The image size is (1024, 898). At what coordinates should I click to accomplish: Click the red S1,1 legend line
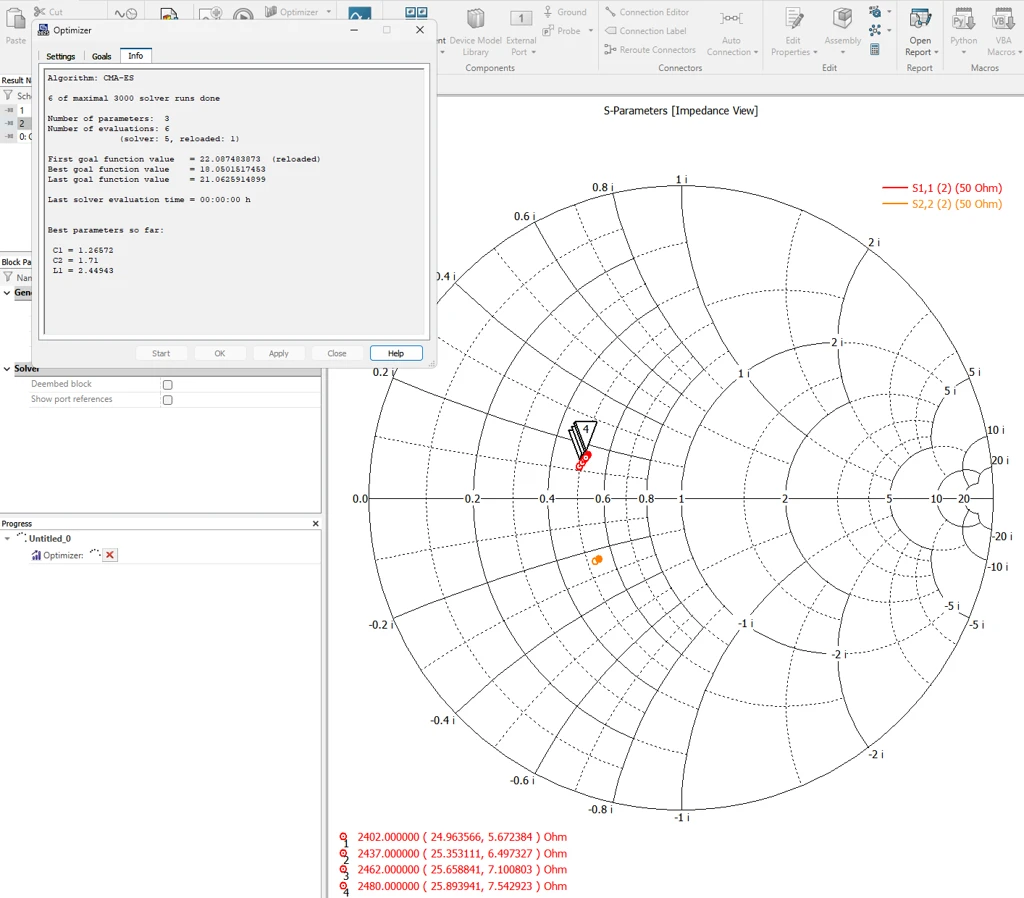coord(895,188)
